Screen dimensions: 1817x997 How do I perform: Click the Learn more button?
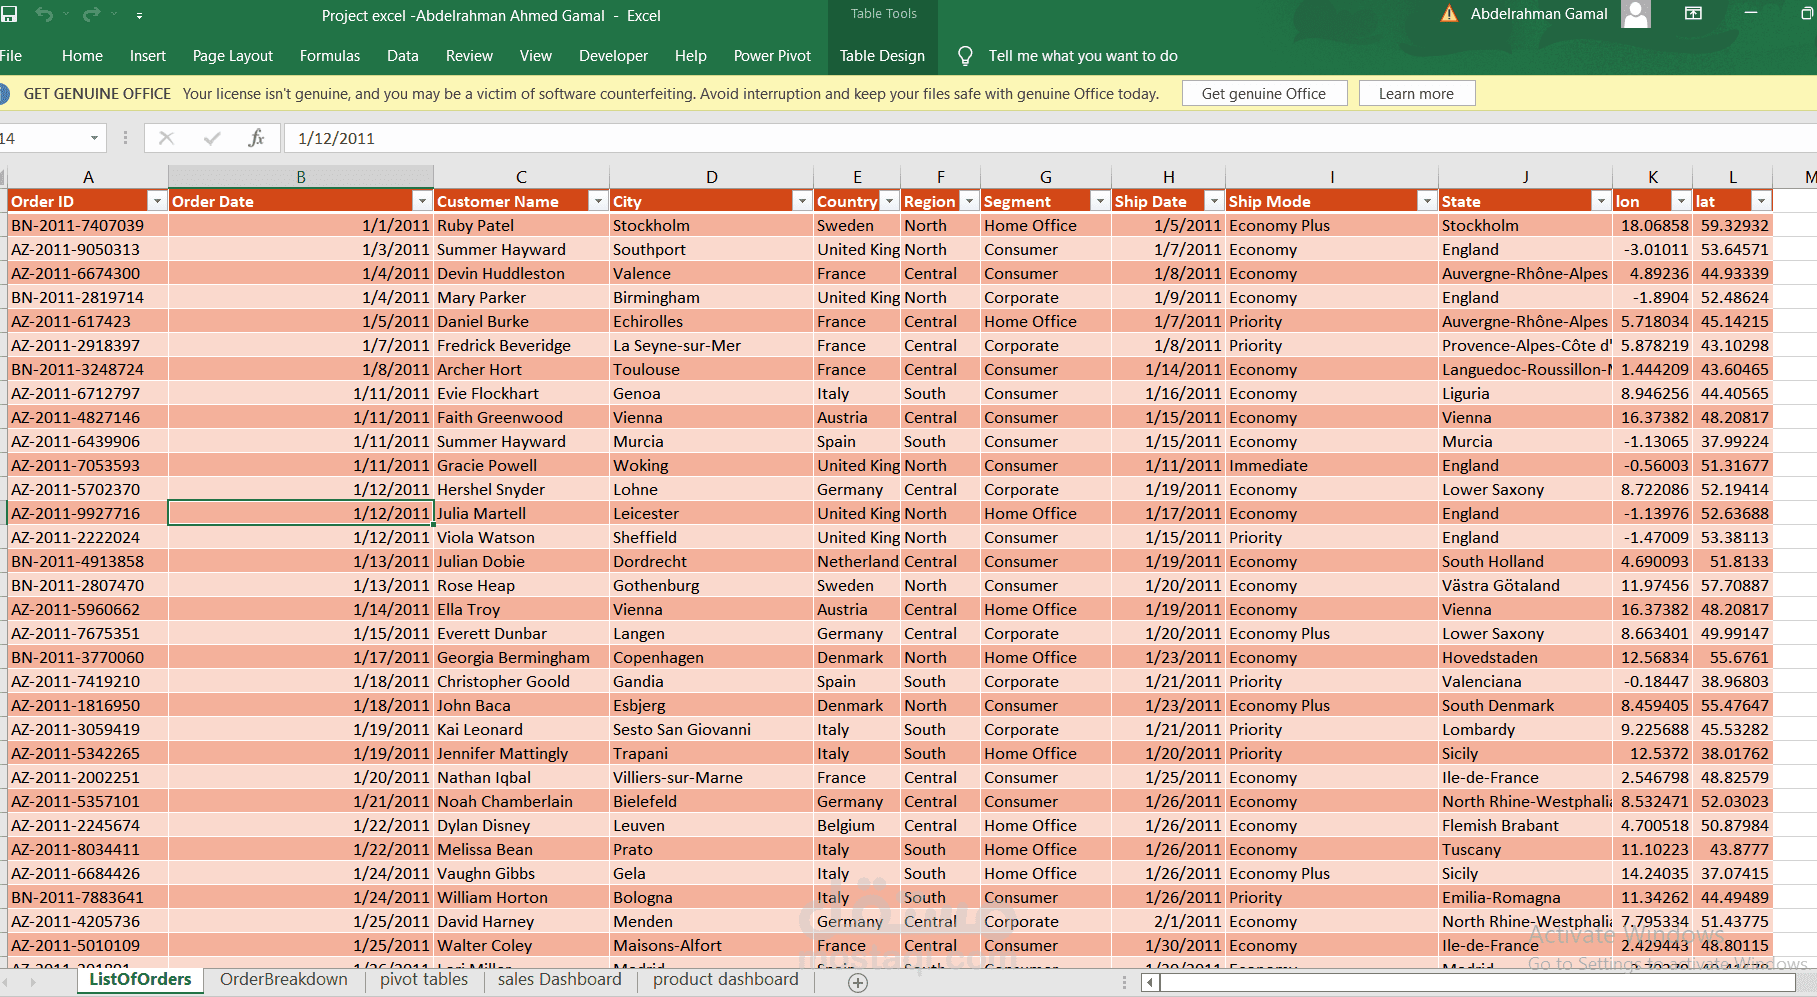point(1416,92)
